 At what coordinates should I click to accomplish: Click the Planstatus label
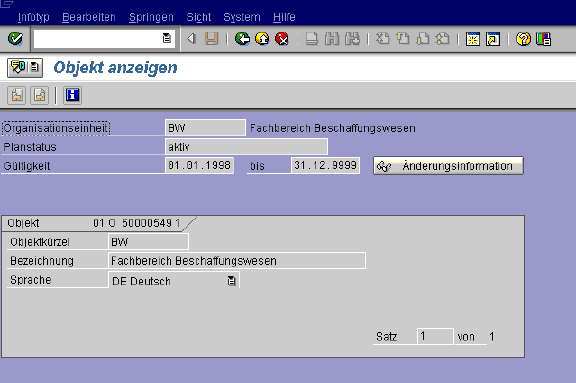[x=30, y=147]
